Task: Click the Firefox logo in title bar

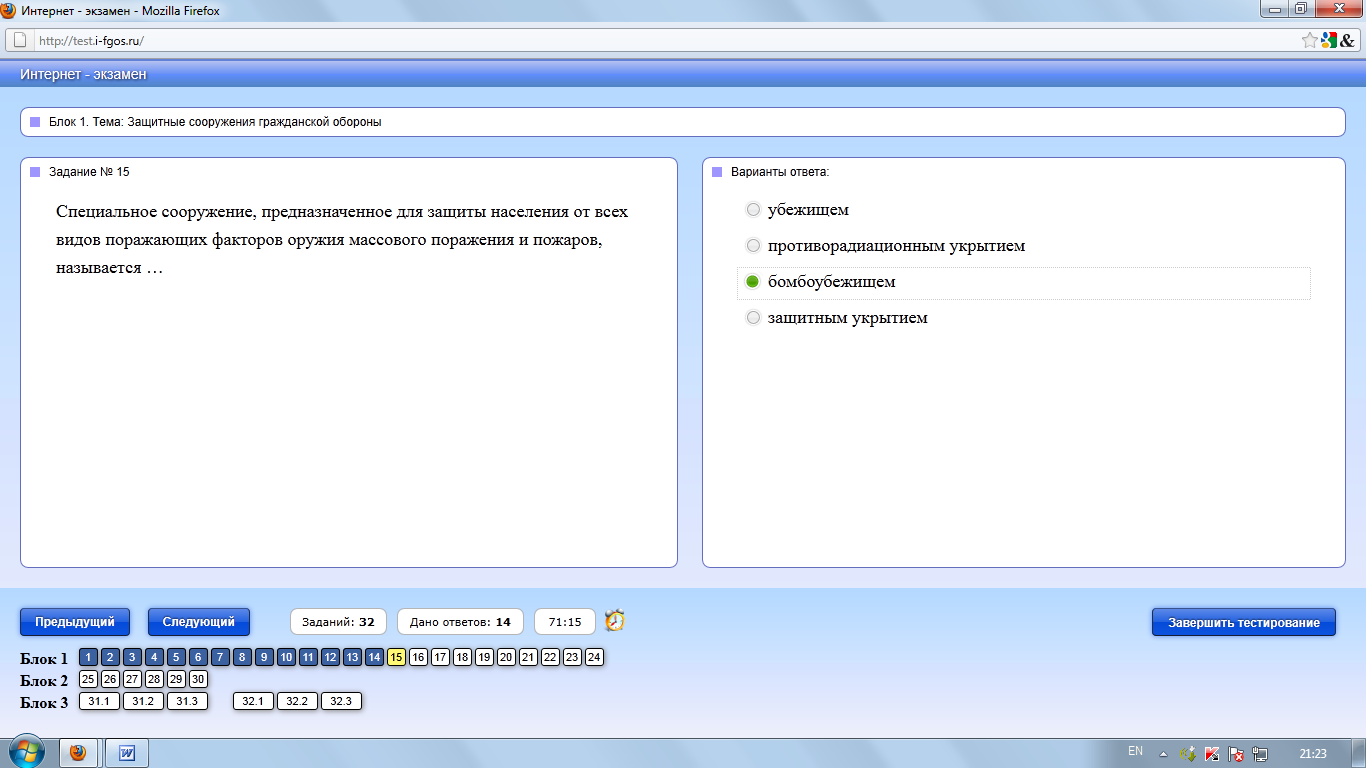Action: tap(9, 10)
